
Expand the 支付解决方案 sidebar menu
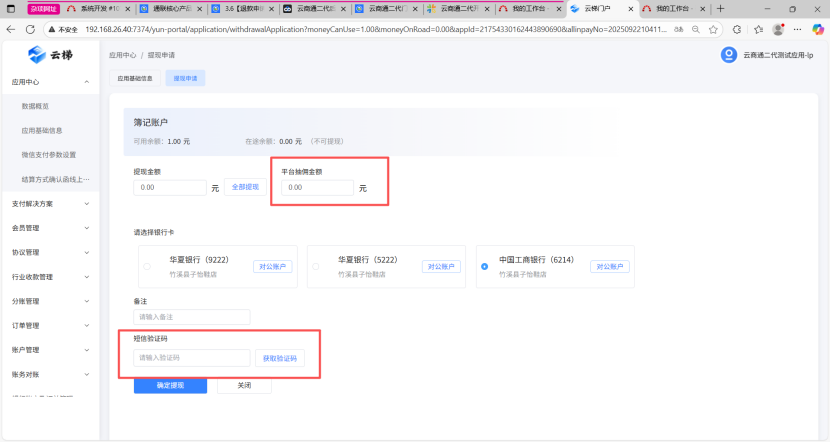tap(87, 203)
